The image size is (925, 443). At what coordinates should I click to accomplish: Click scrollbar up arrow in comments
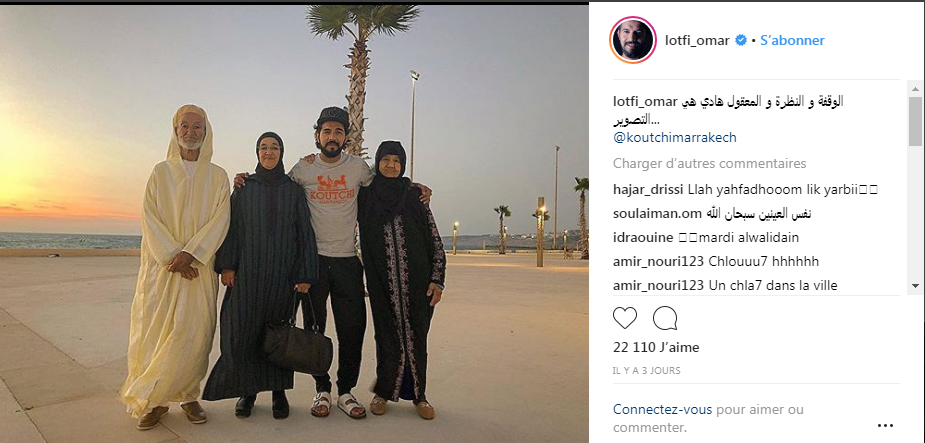click(x=916, y=89)
